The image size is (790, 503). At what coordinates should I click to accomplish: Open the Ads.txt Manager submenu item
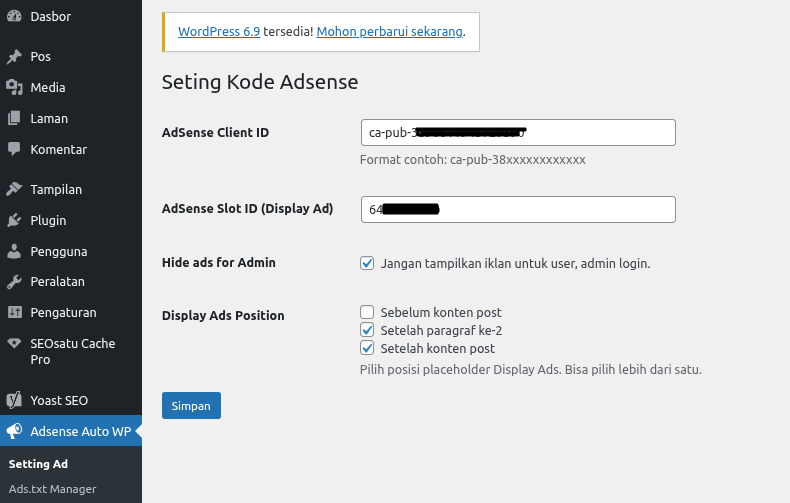(x=52, y=489)
